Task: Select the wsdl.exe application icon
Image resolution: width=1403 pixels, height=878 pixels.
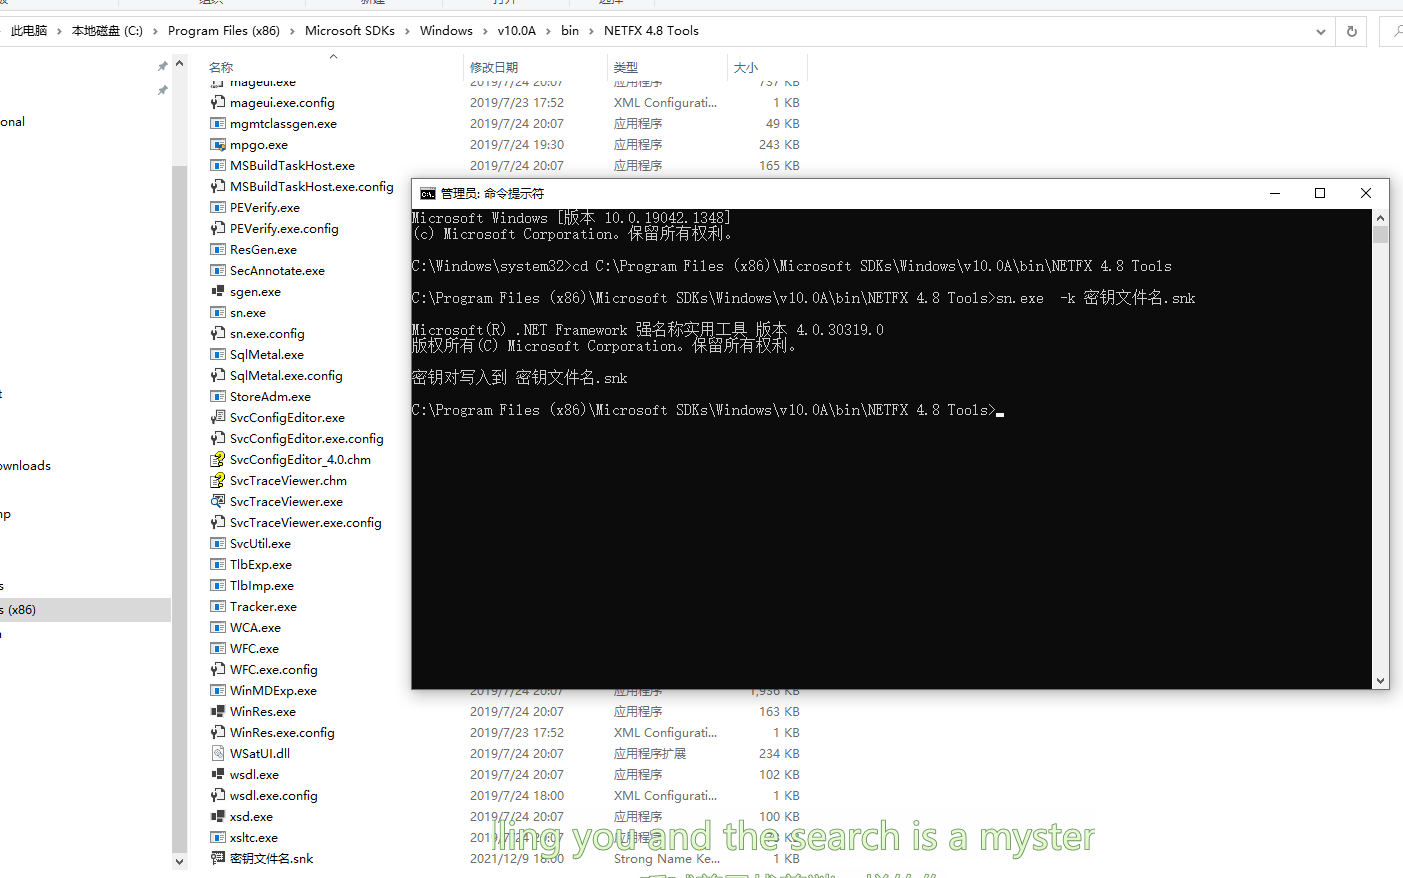Action: click(217, 774)
